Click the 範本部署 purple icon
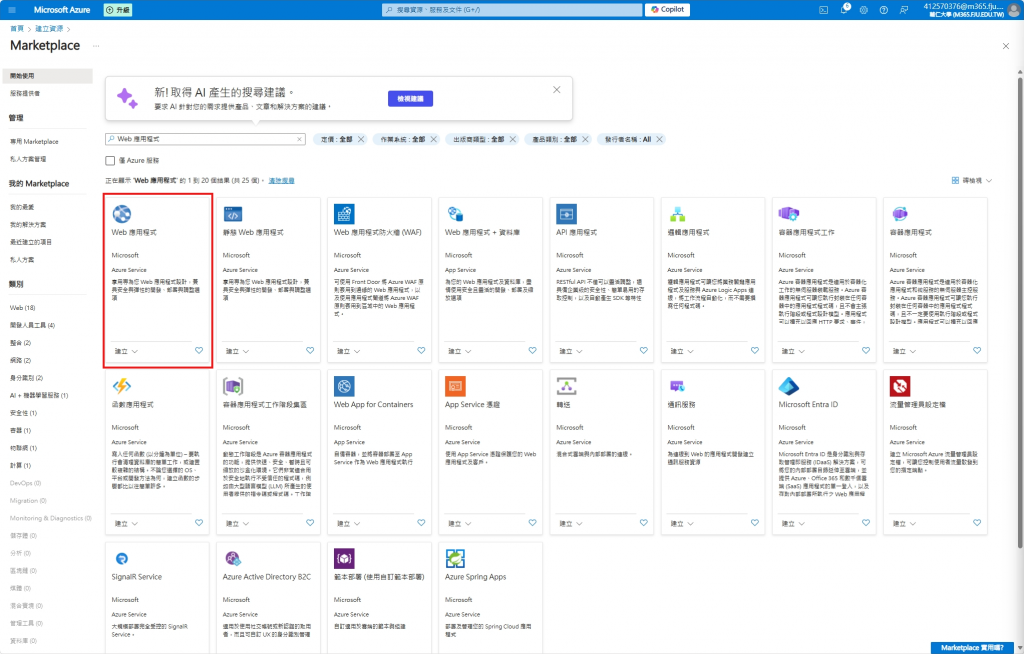 tap(344, 559)
